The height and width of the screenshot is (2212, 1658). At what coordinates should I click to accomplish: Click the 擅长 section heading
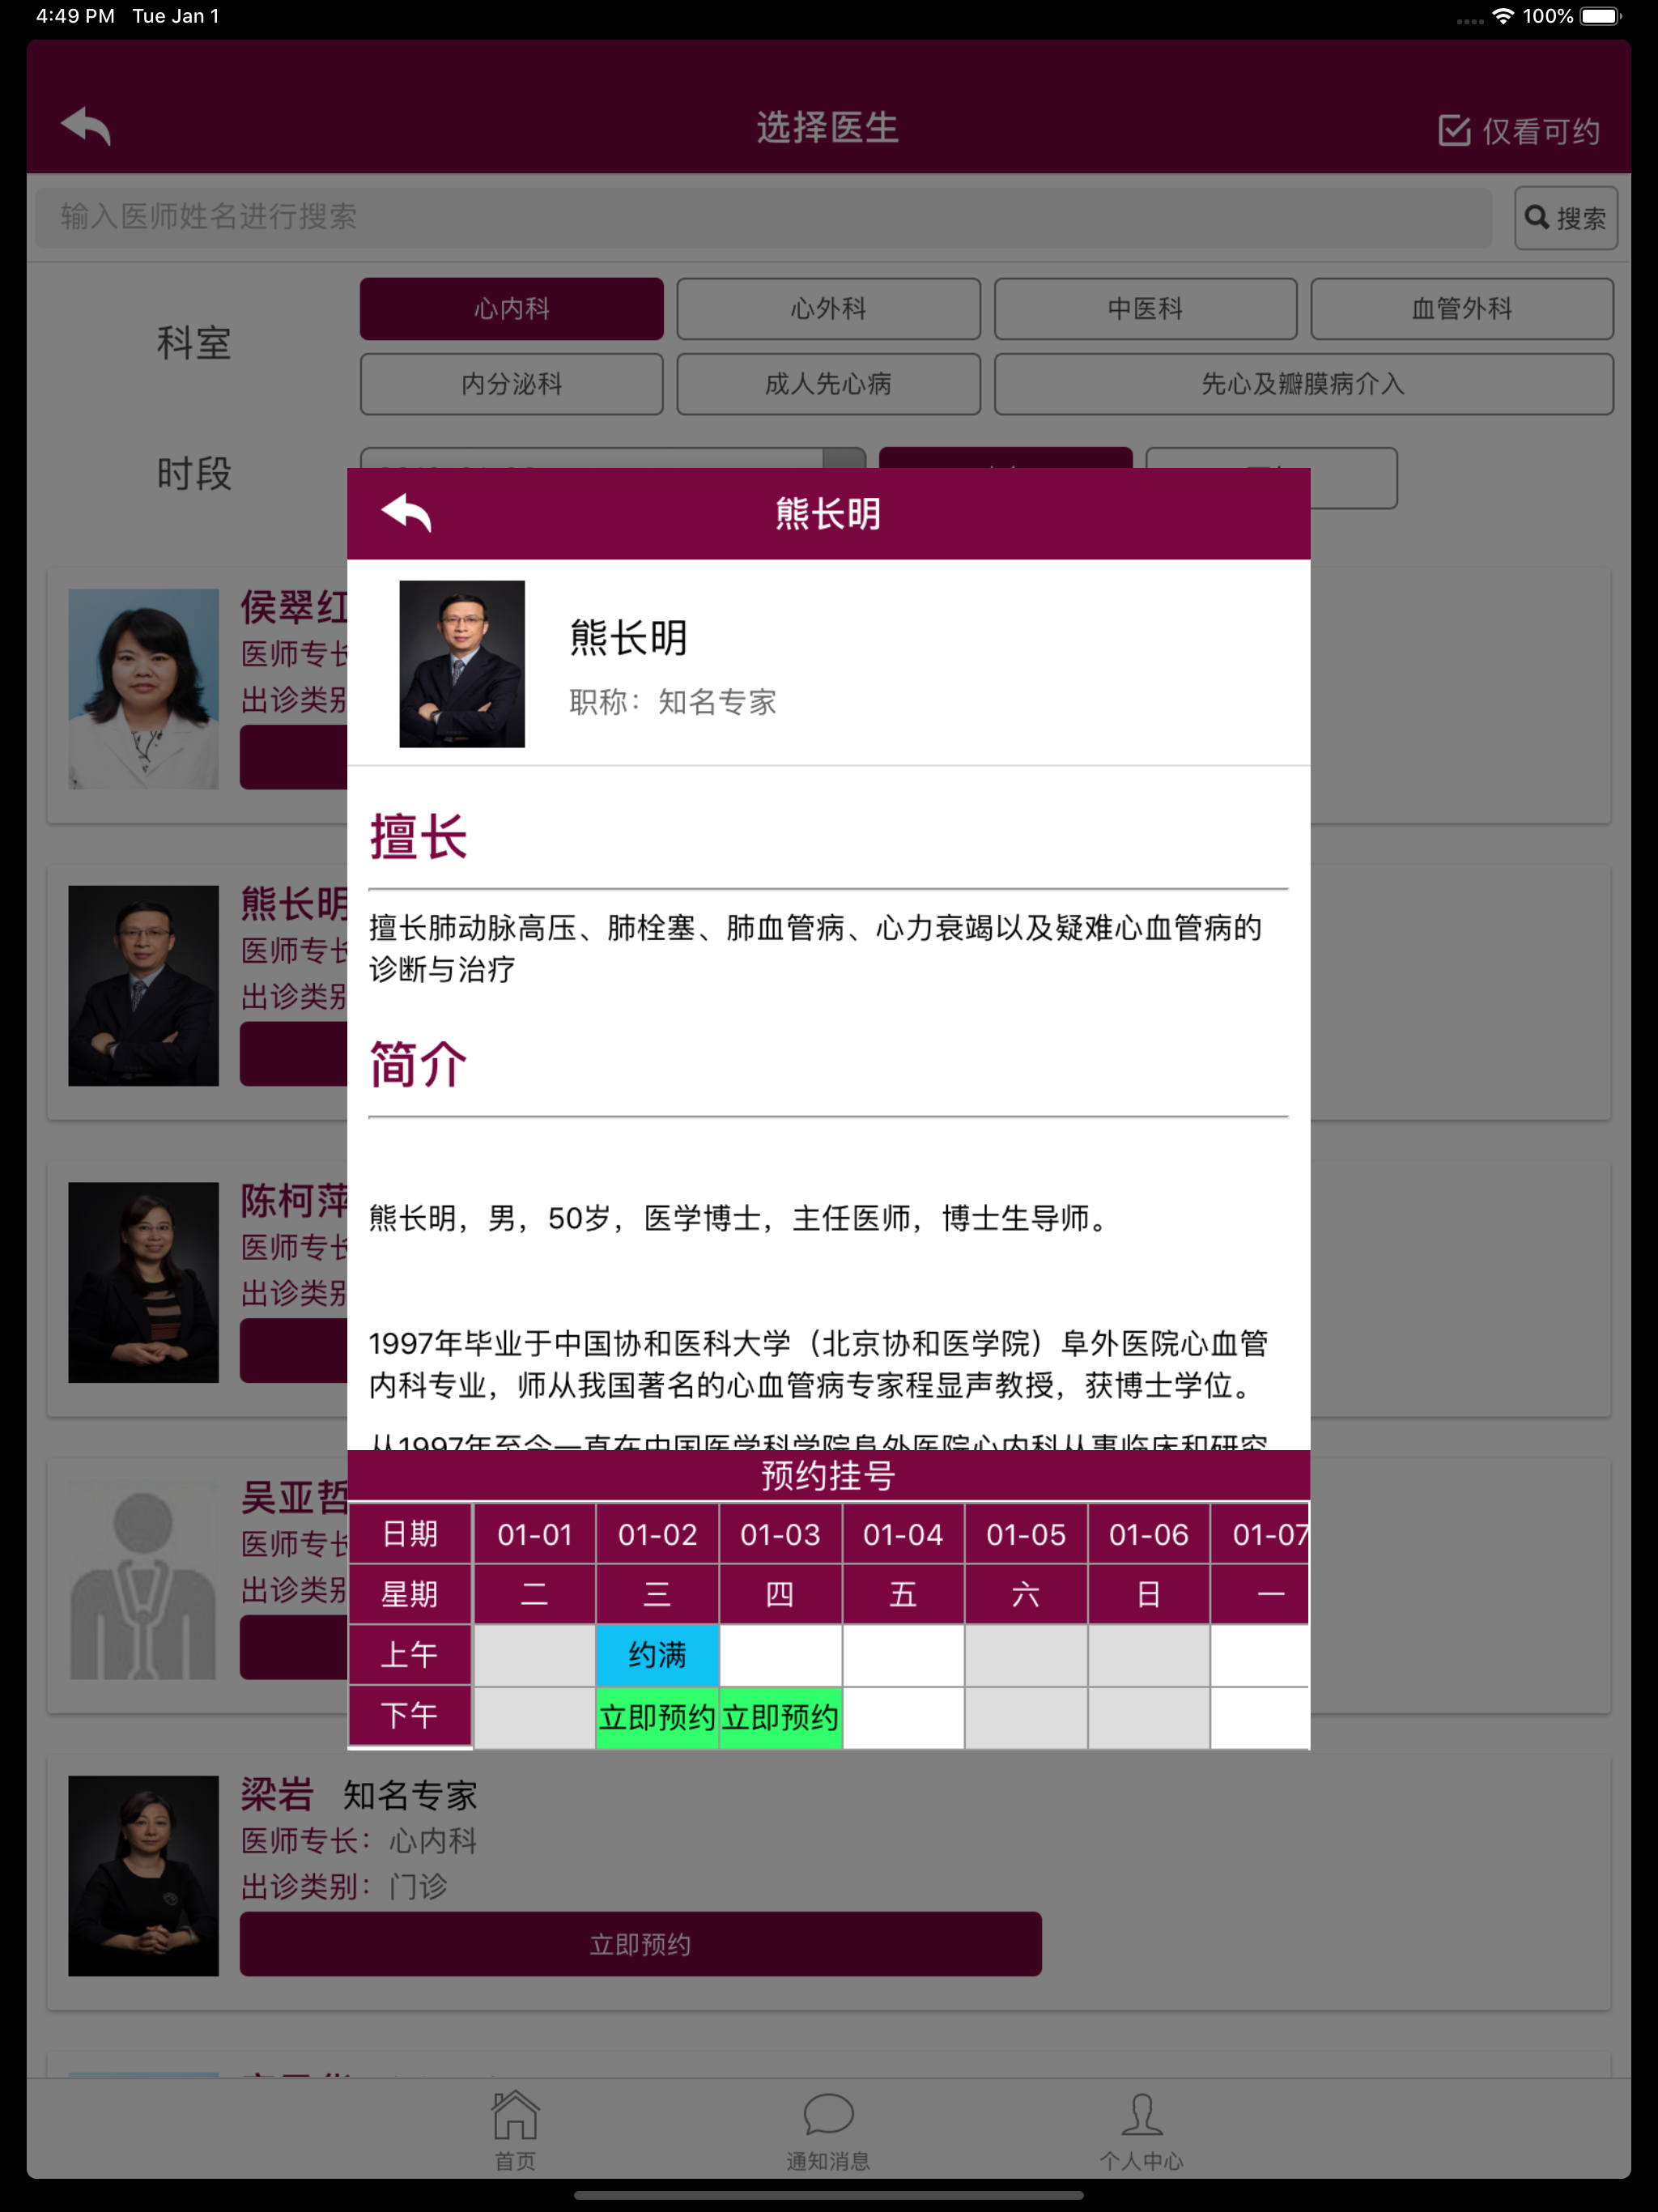418,837
